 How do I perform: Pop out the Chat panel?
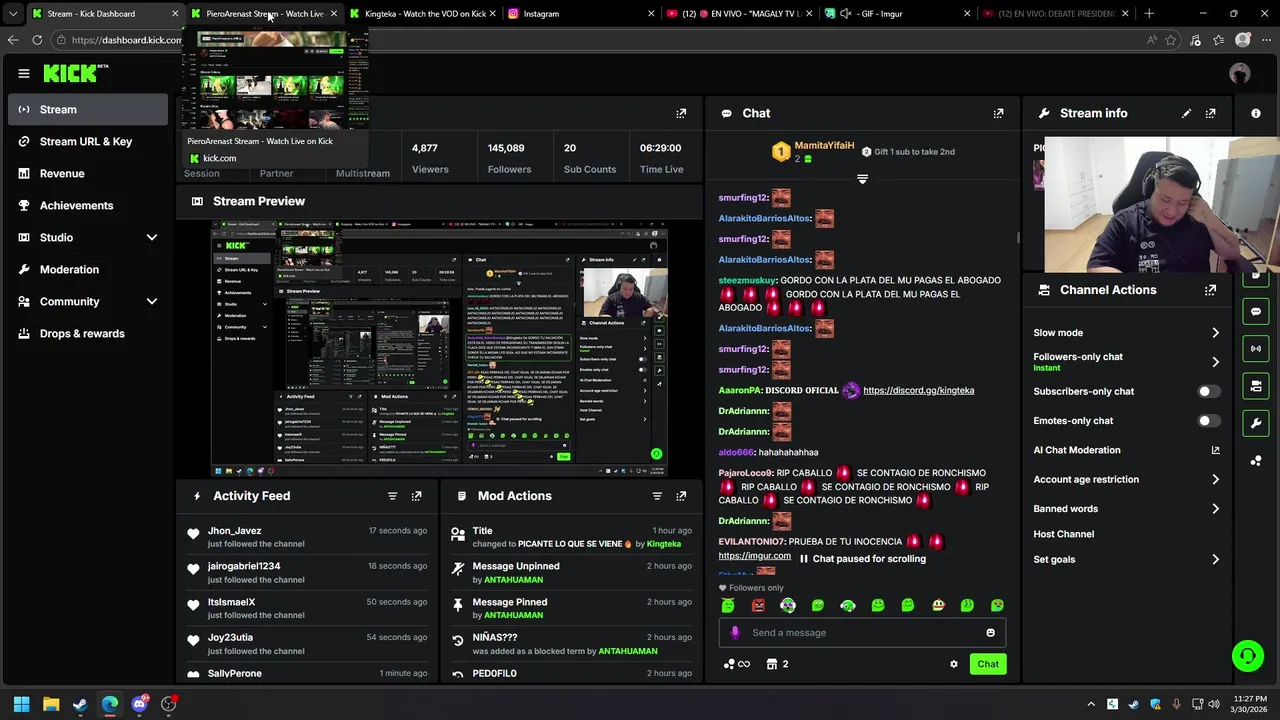pos(998,113)
